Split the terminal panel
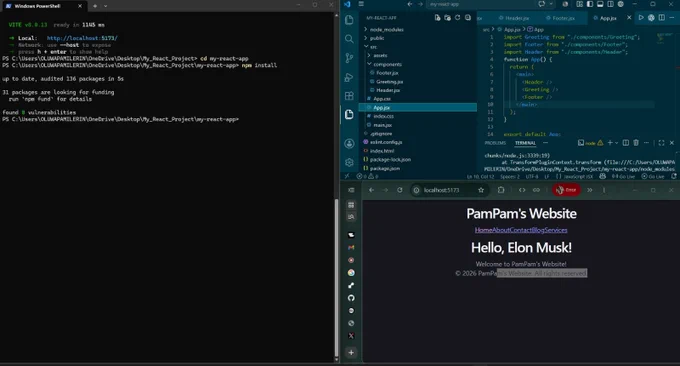Image resolution: width=680 pixels, height=366 pixels. coord(626,143)
